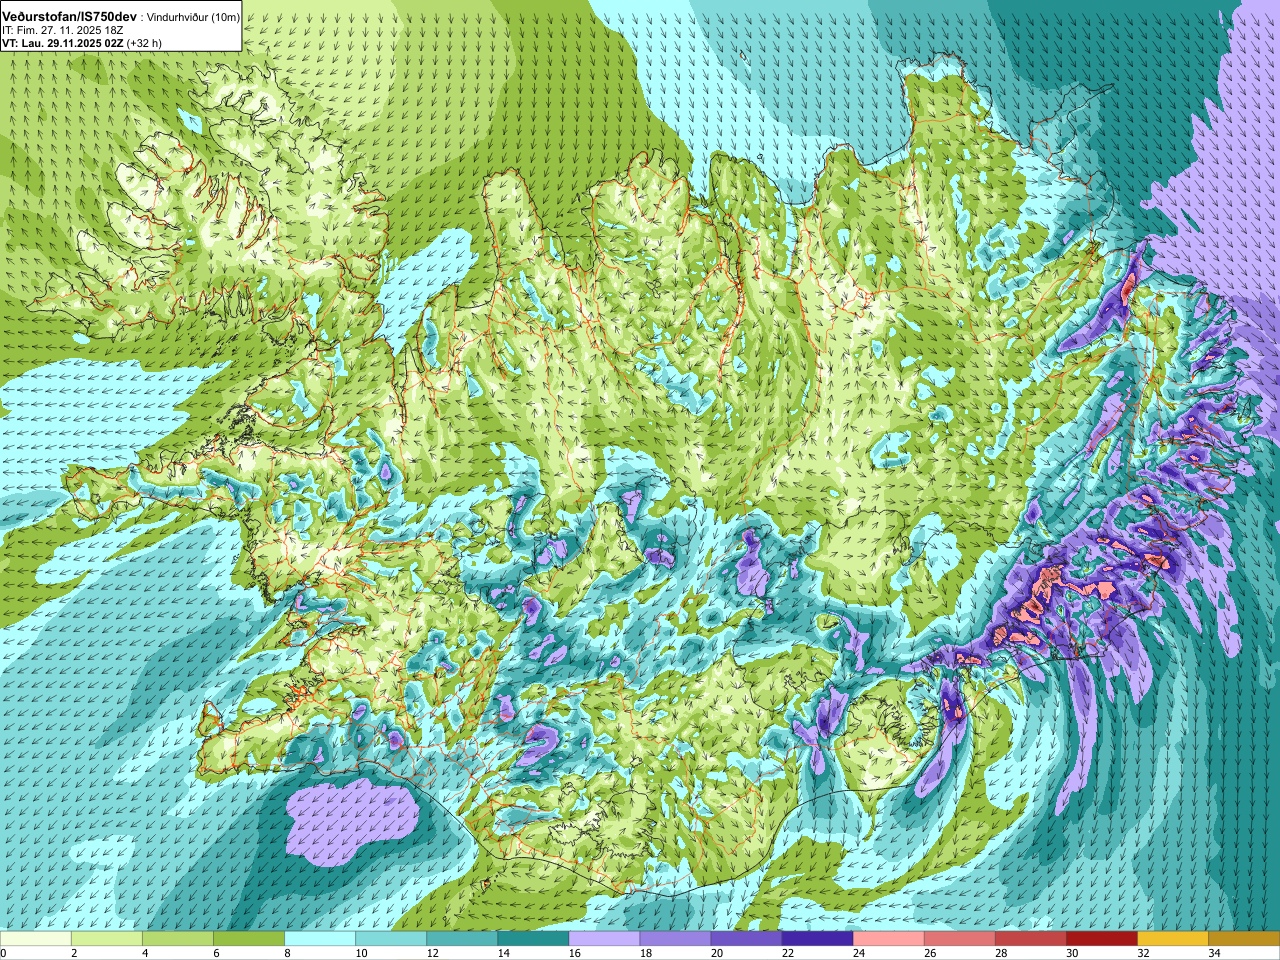This screenshot has width=1280, height=960.
Task: Choose the cyan 10–12 legend swatch
Action: tap(391, 940)
